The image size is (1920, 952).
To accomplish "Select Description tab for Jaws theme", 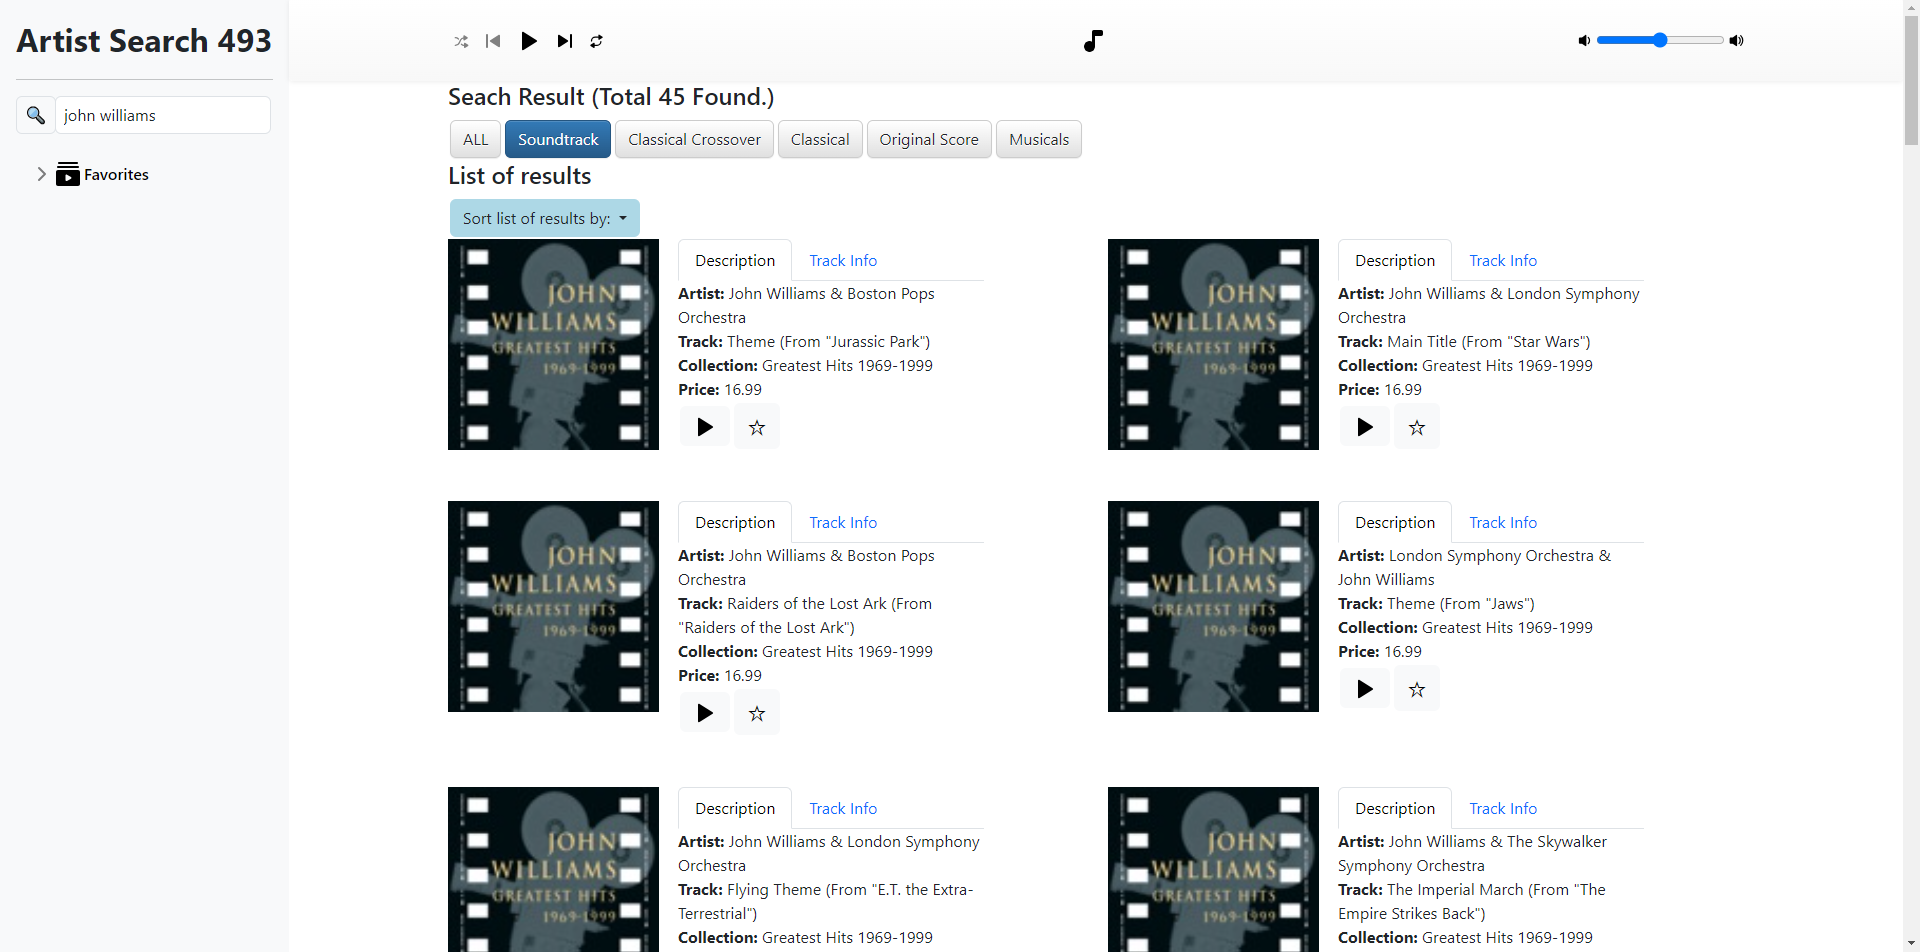I will 1395,522.
